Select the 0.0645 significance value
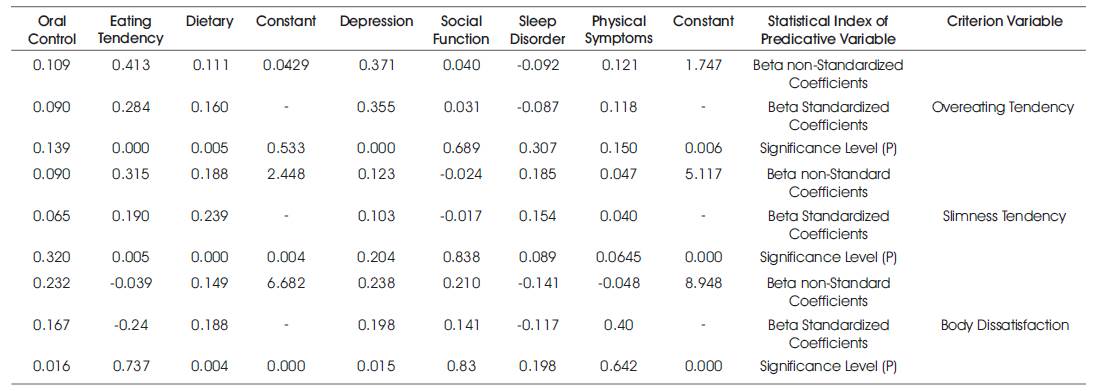1097x391 pixels. click(618, 257)
